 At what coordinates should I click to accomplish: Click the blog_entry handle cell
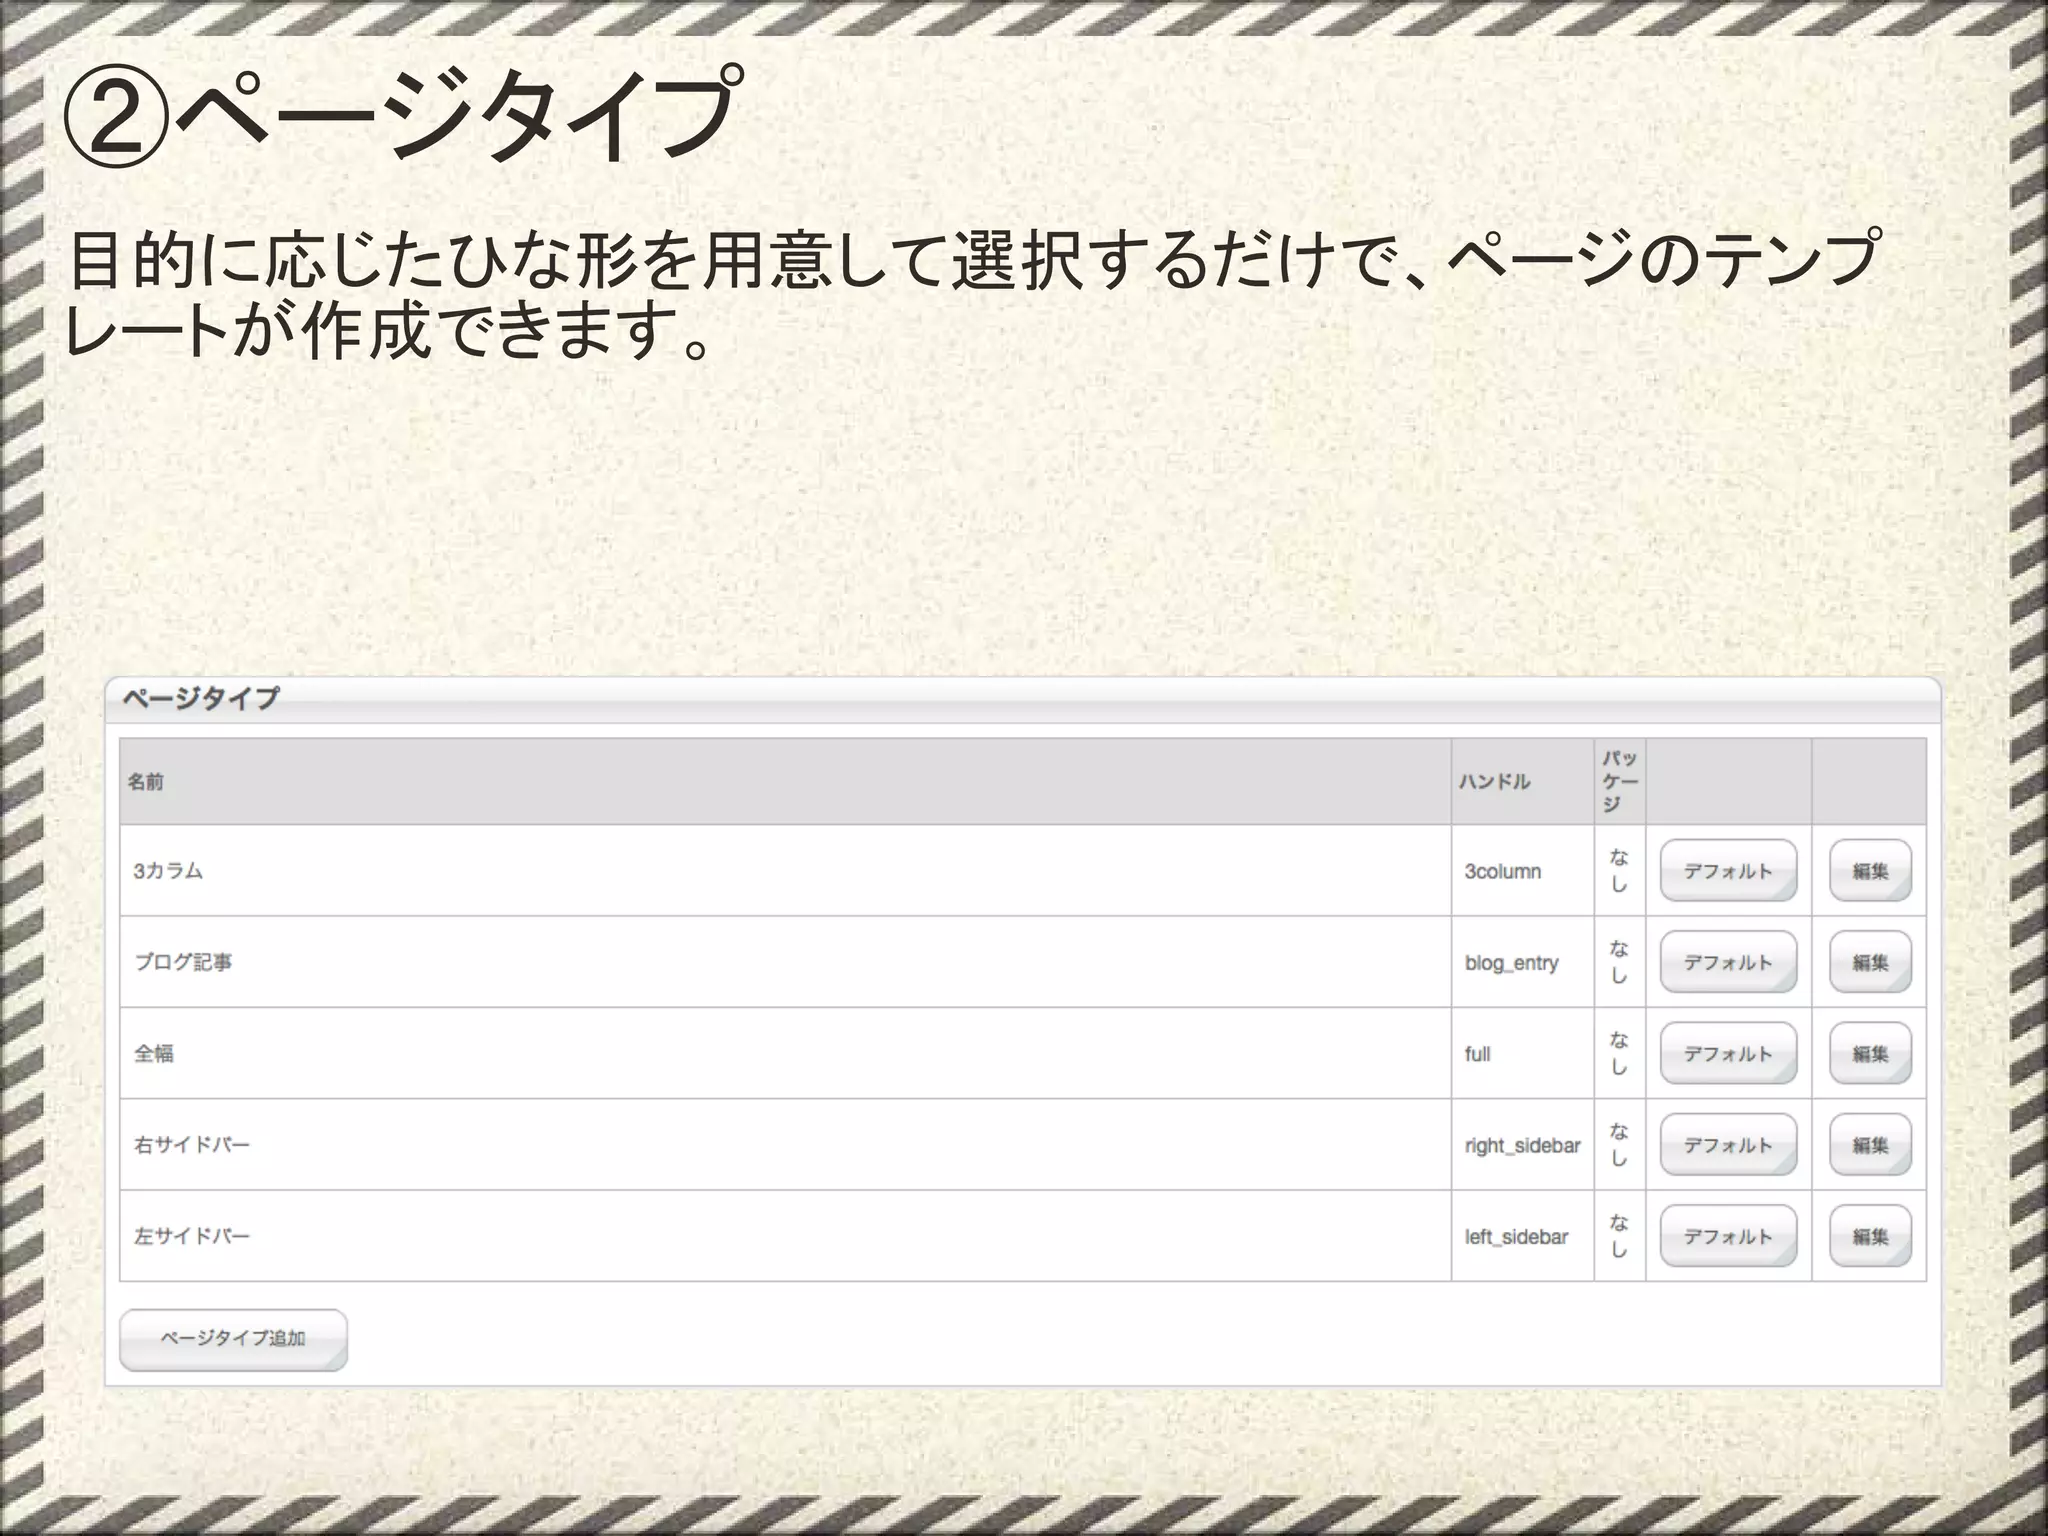(x=1523, y=962)
